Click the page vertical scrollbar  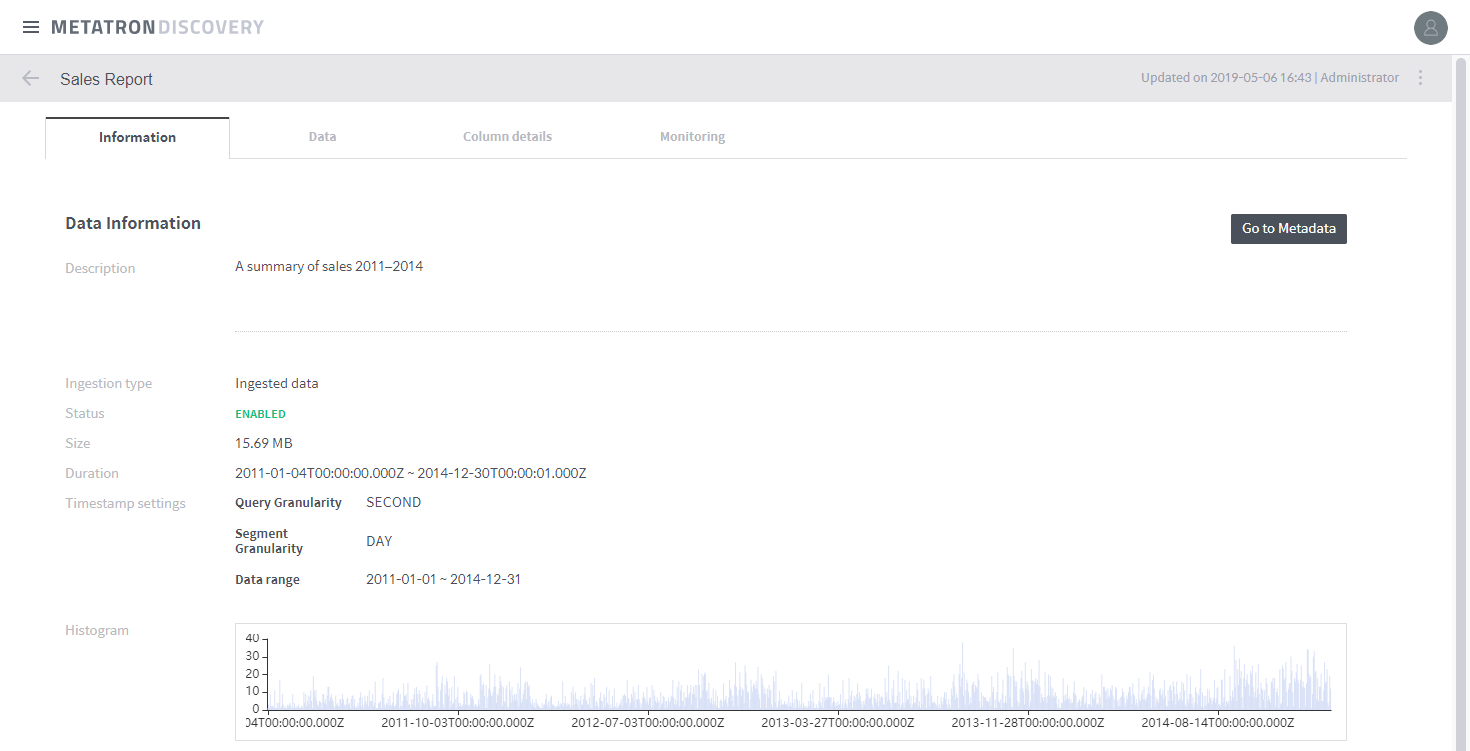(1461, 402)
